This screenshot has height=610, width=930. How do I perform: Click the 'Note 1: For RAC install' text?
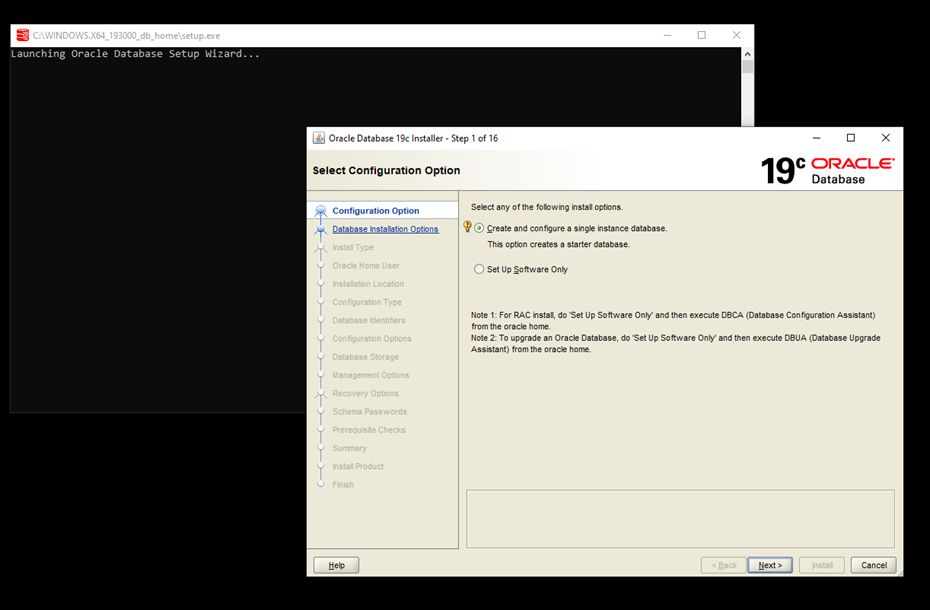coord(673,320)
